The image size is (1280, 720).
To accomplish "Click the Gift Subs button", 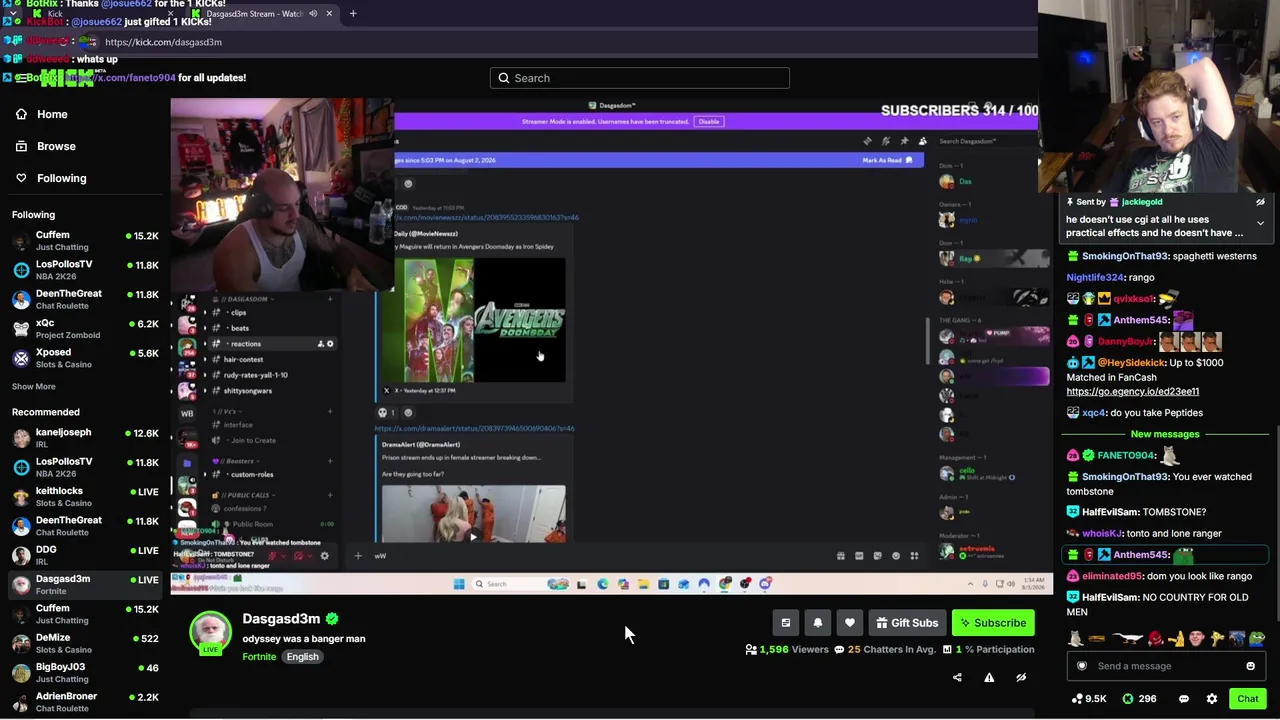I will tap(907, 623).
